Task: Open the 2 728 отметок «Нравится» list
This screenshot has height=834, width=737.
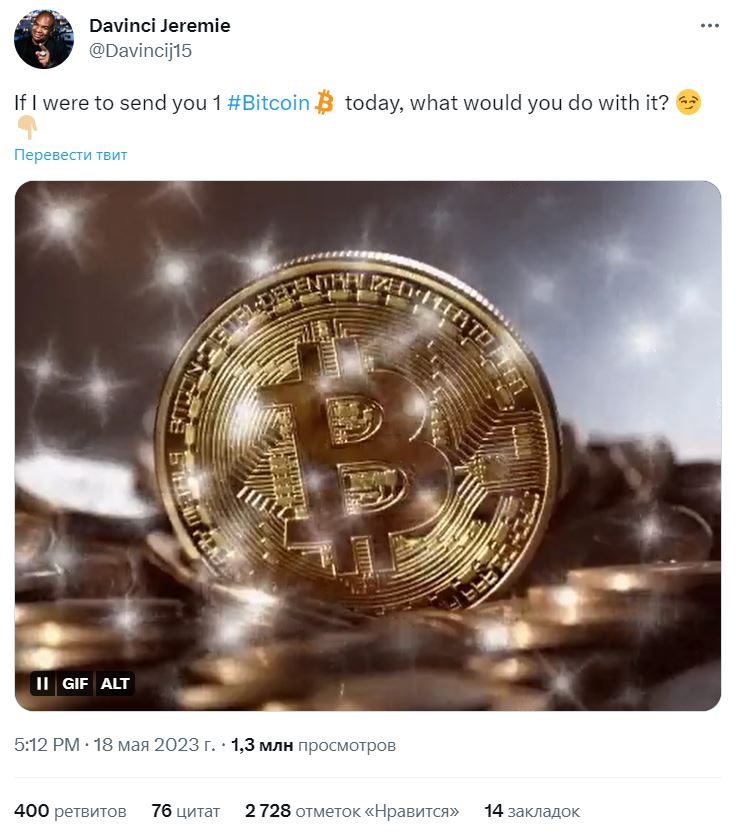Action: click(352, 811)
